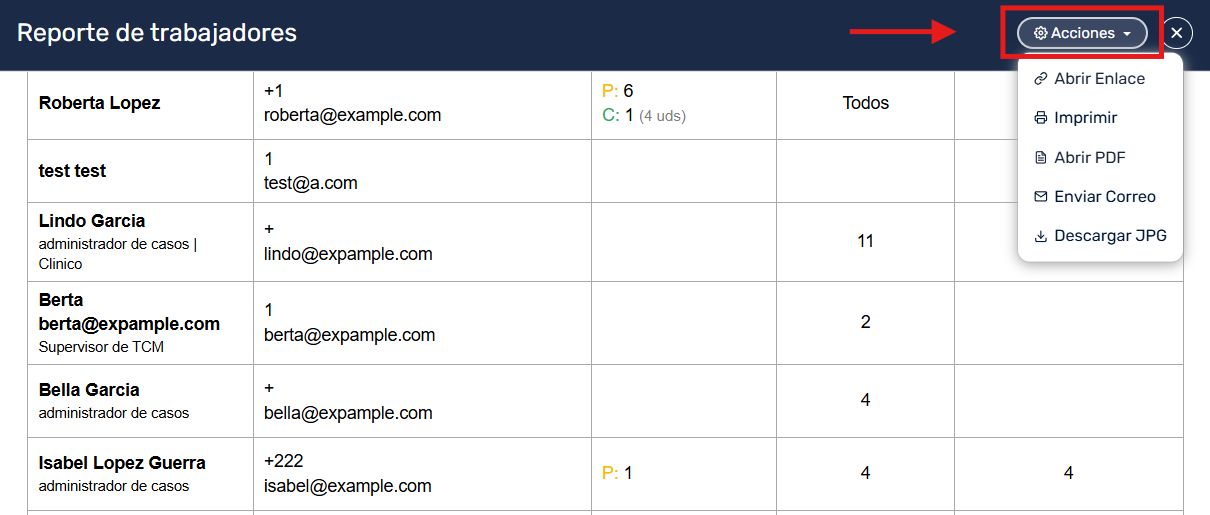Click the printer icon beside Imprimir

[1040, 118]
